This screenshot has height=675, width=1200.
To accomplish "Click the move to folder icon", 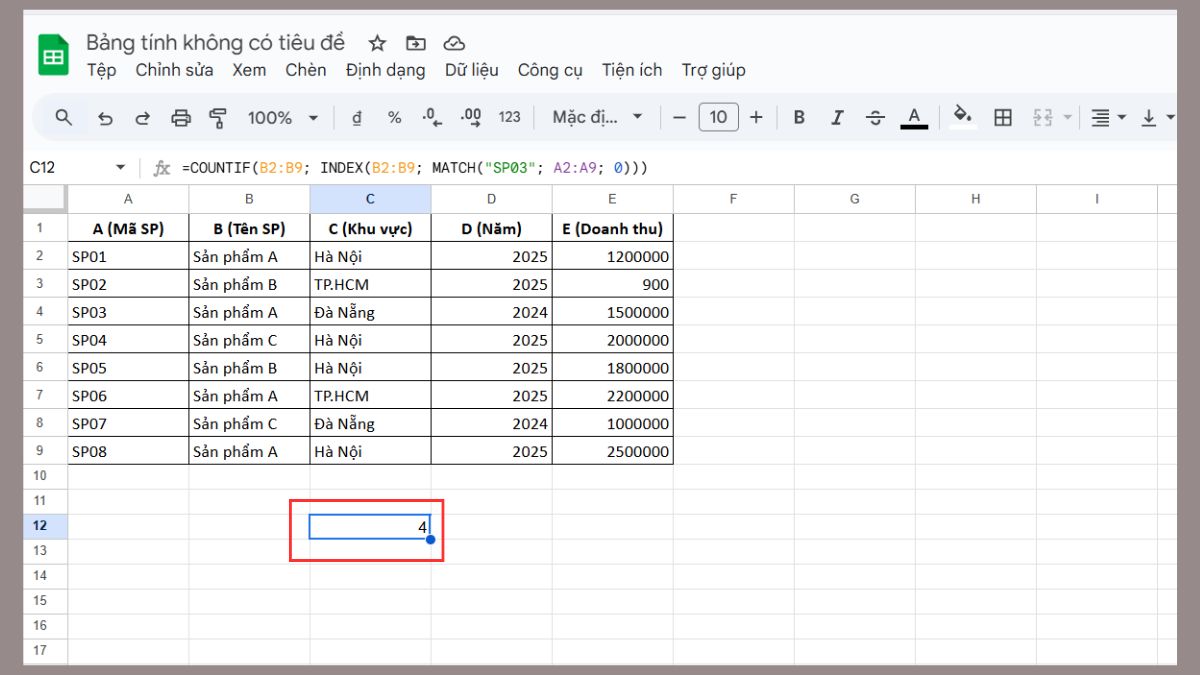I will [x=415, y=43].
